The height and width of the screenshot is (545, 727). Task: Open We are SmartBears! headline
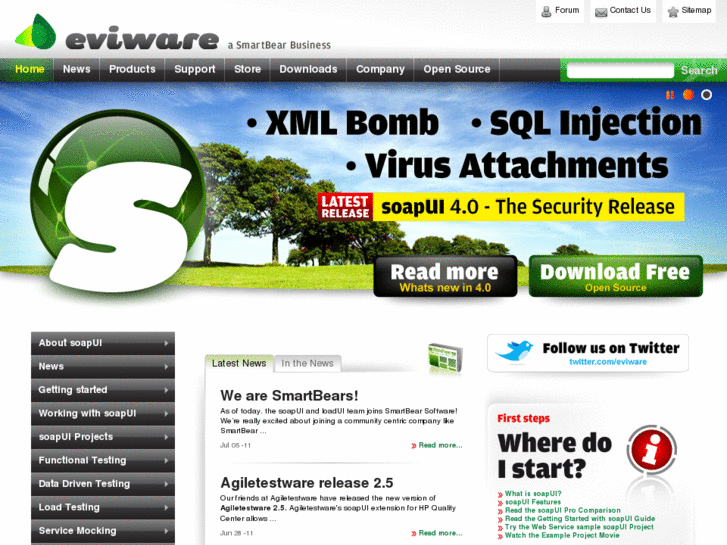(x=289, y=396)
